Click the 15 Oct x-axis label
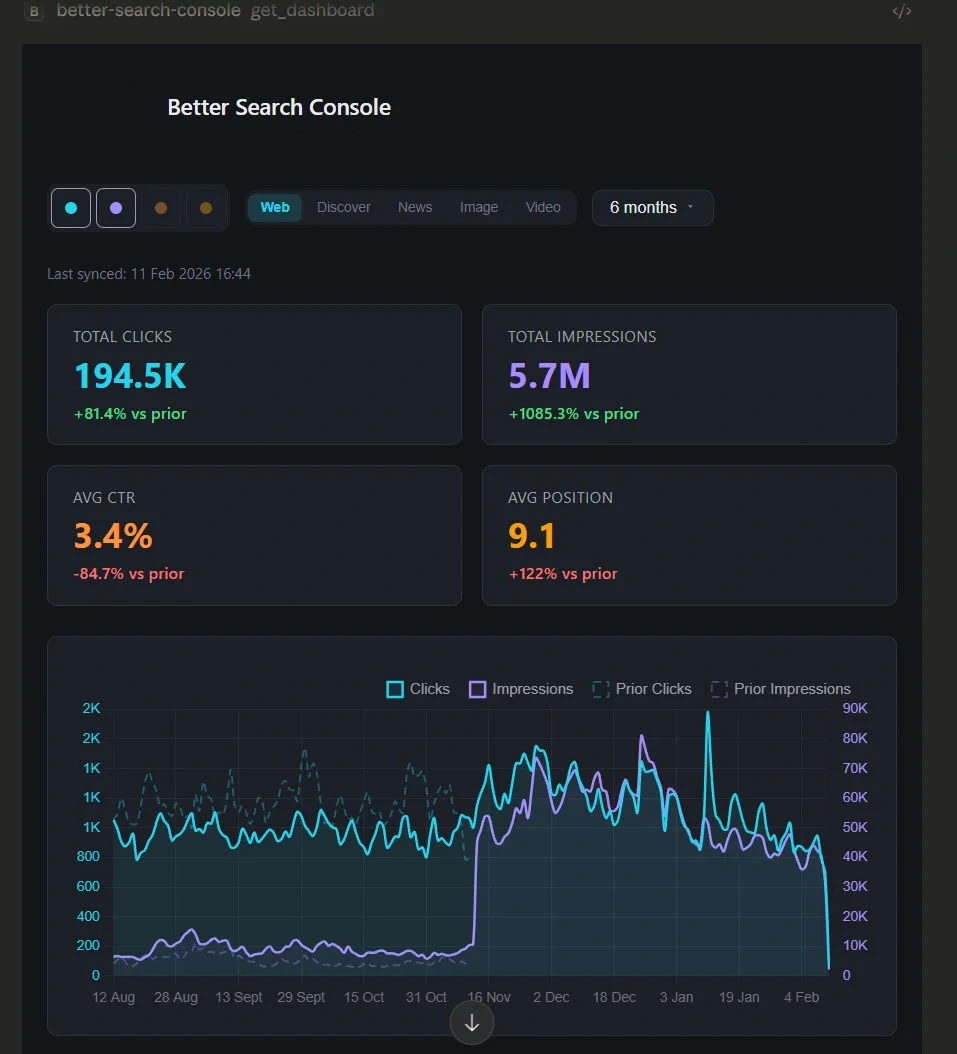This screenshot has width=957, height=1054. point(364,997)
